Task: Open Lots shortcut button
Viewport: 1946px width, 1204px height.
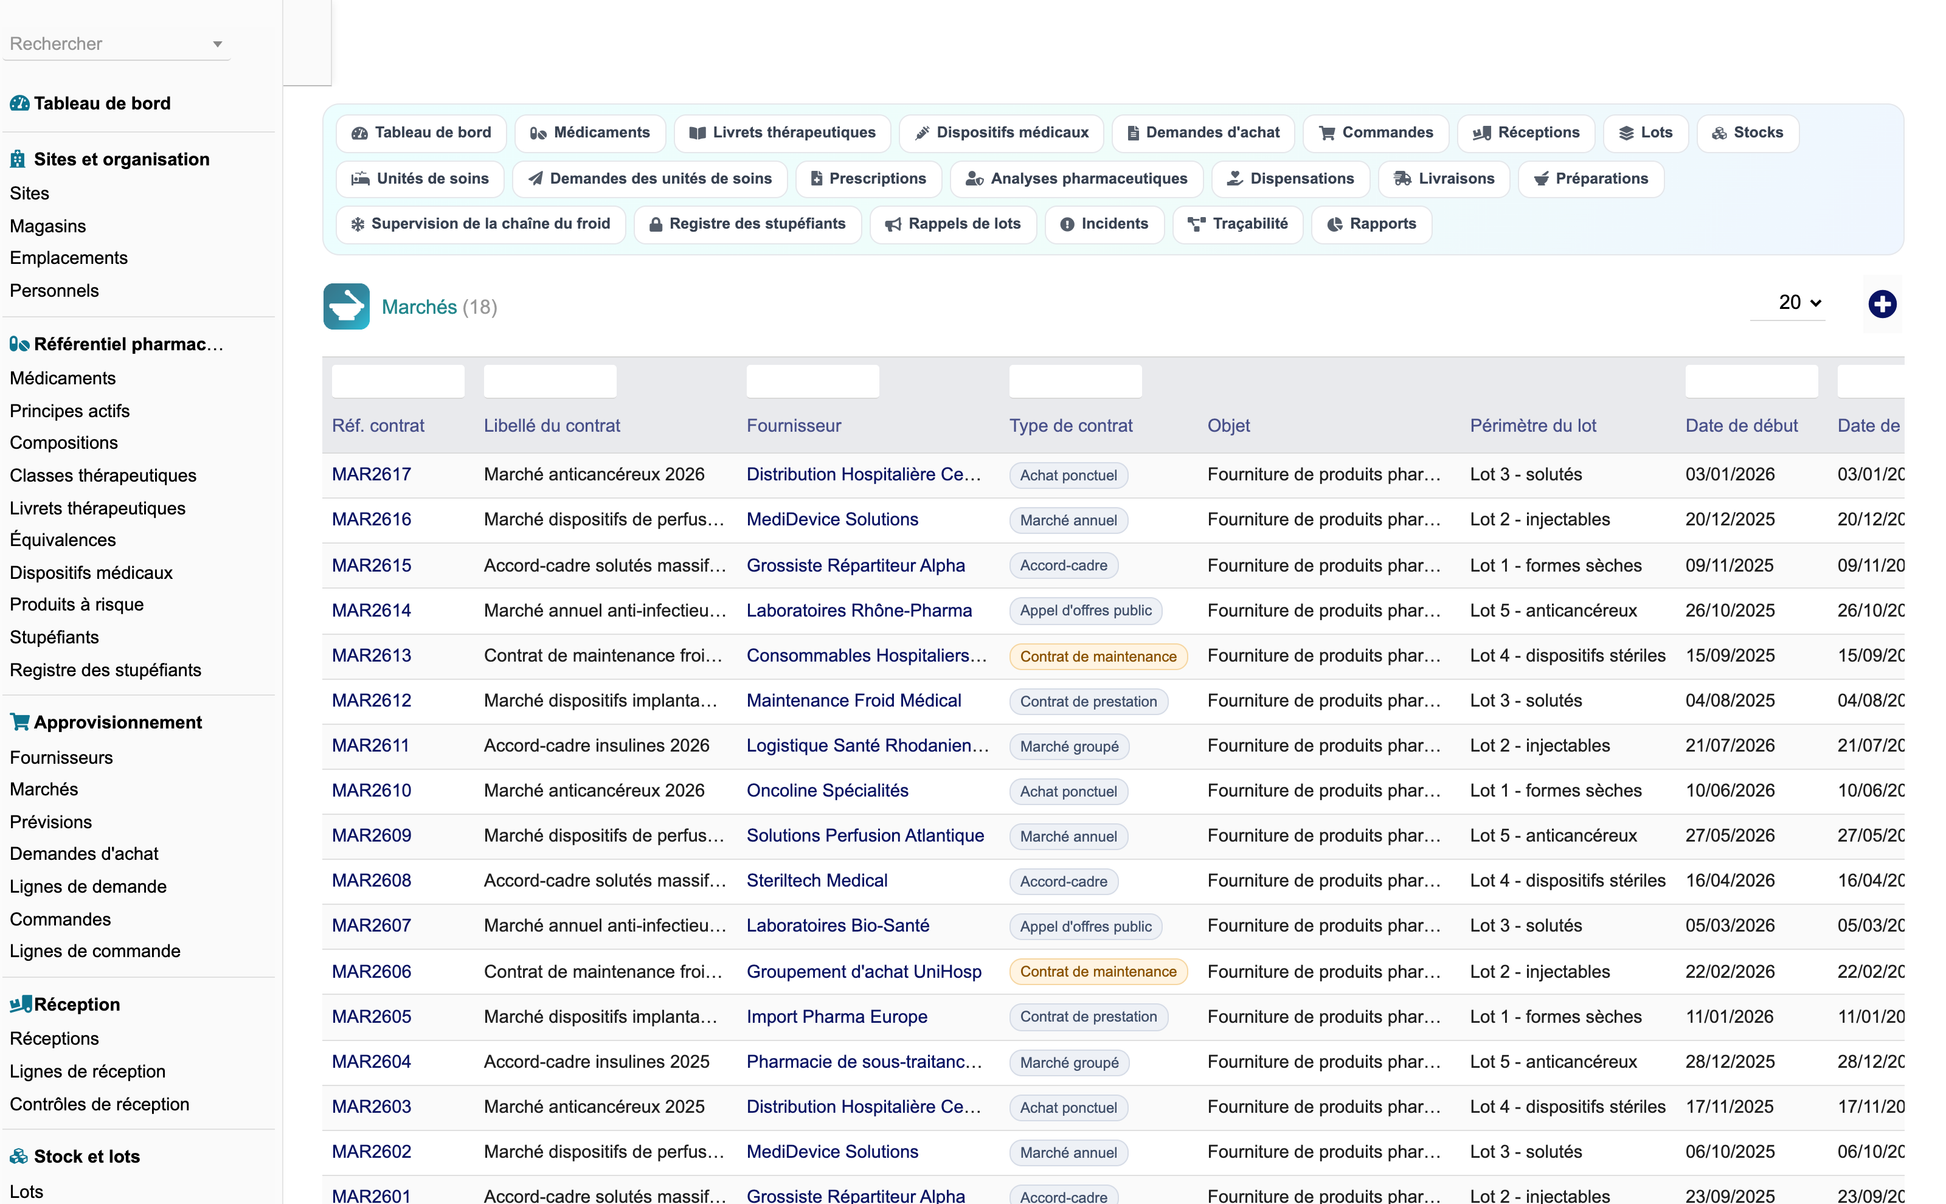Action: pos(1646,133)
